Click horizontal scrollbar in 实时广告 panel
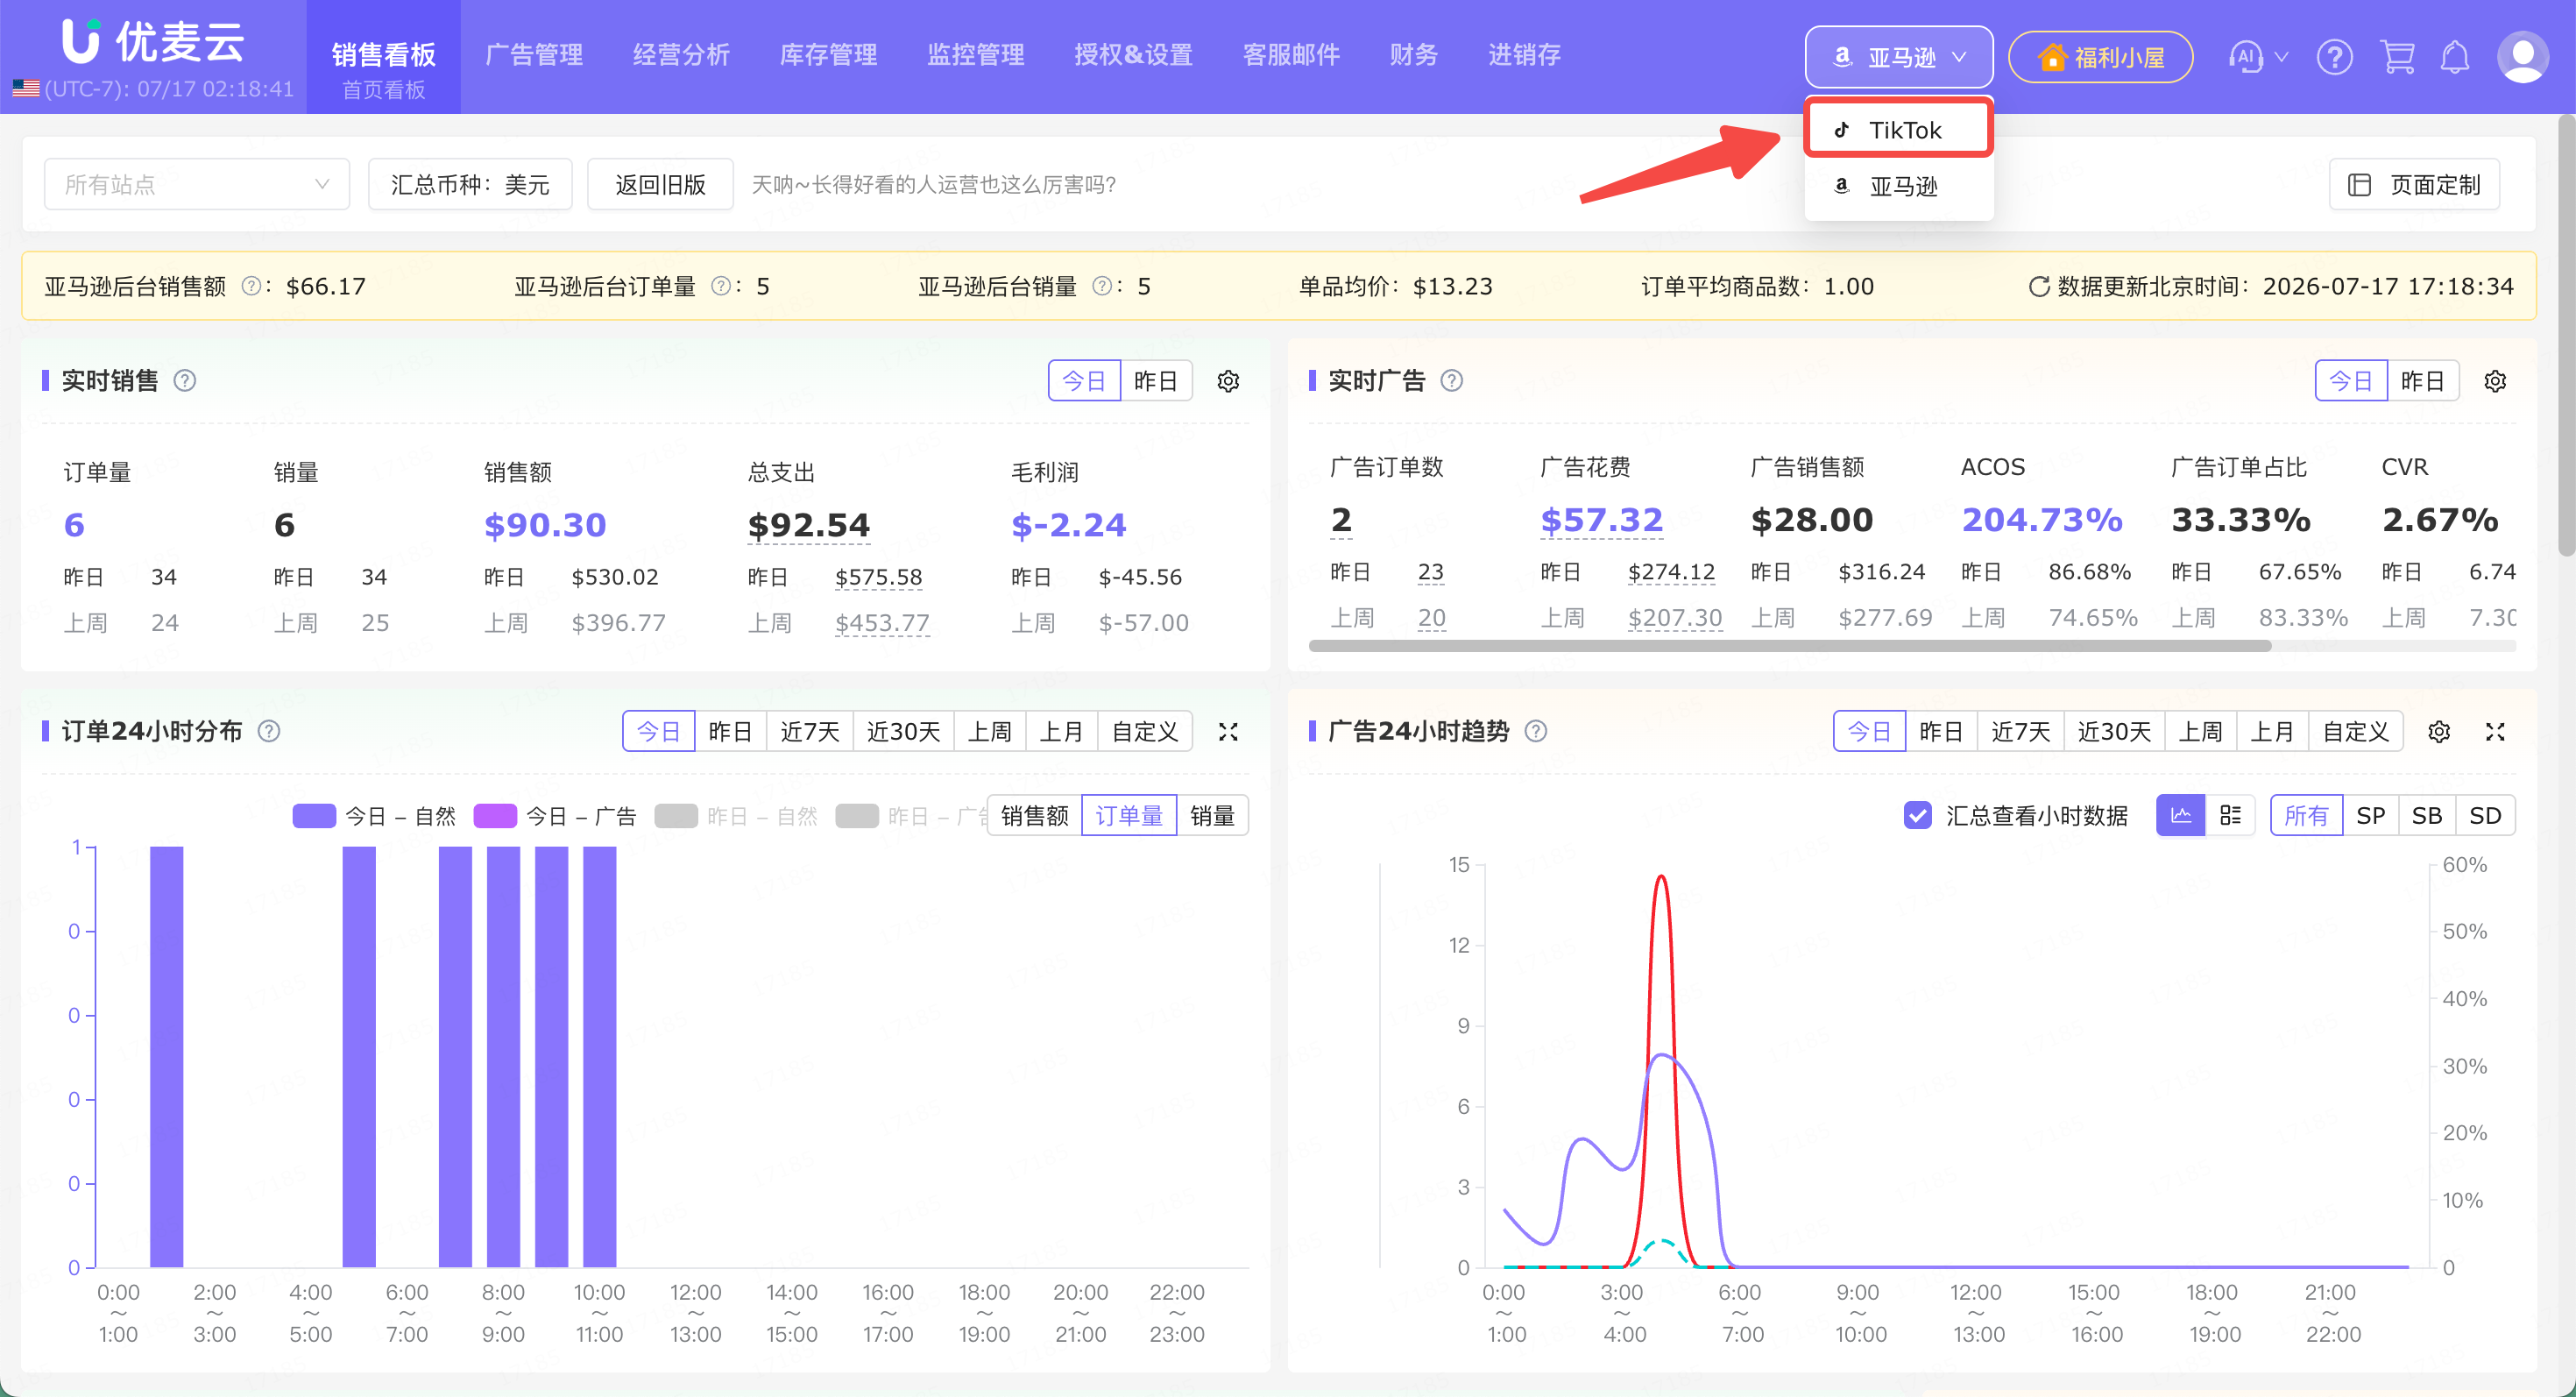This screenshot has width=2576, height=1397. pos(1790,646)
